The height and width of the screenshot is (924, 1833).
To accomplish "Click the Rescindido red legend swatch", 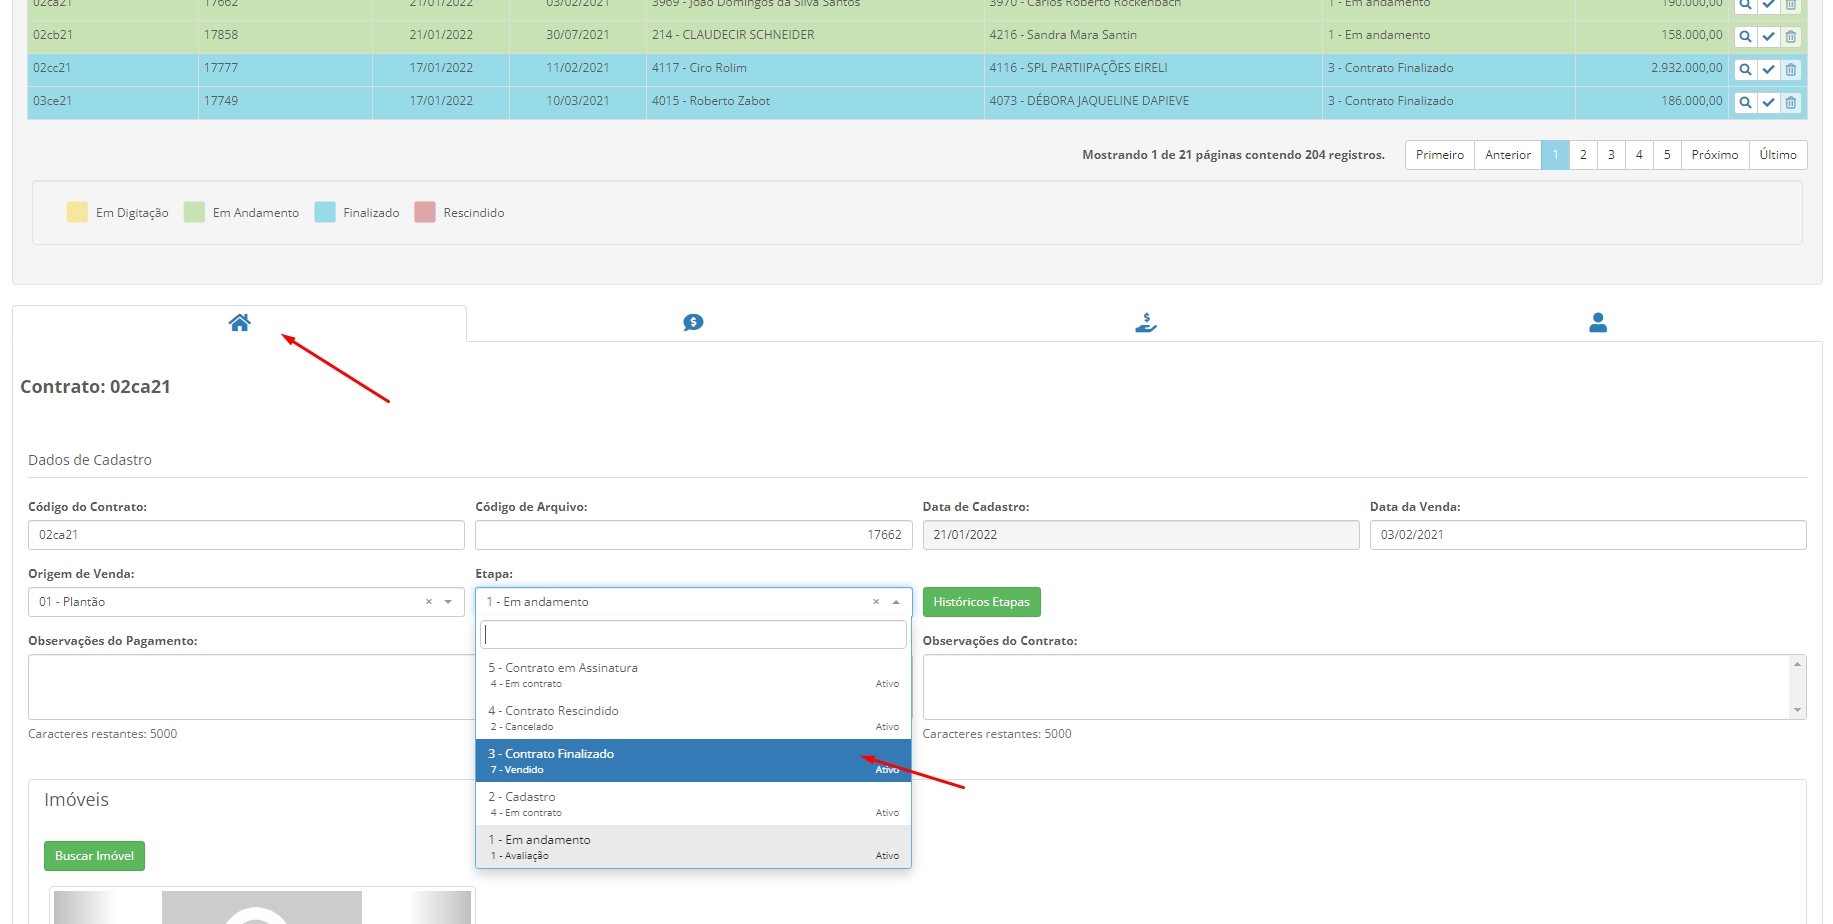I will 425,212.
